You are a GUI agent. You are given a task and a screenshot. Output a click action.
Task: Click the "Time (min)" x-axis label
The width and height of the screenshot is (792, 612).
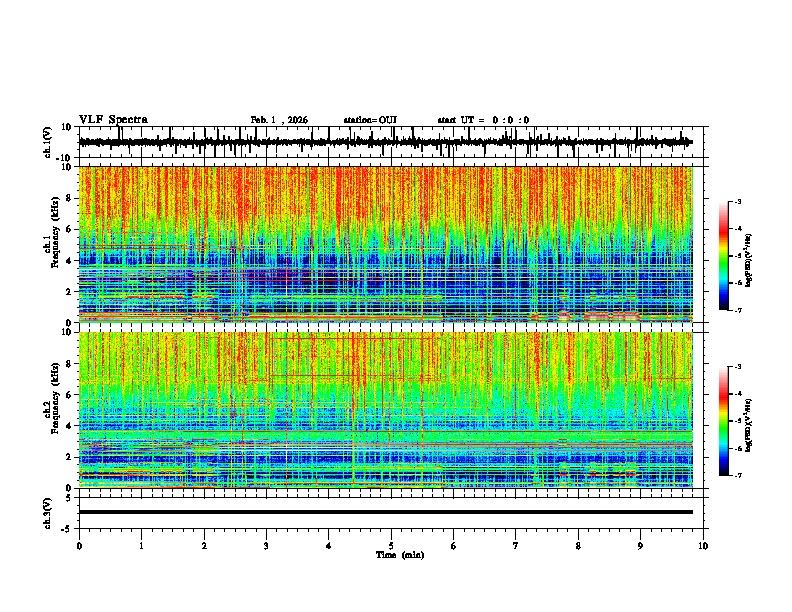[400, 555]
